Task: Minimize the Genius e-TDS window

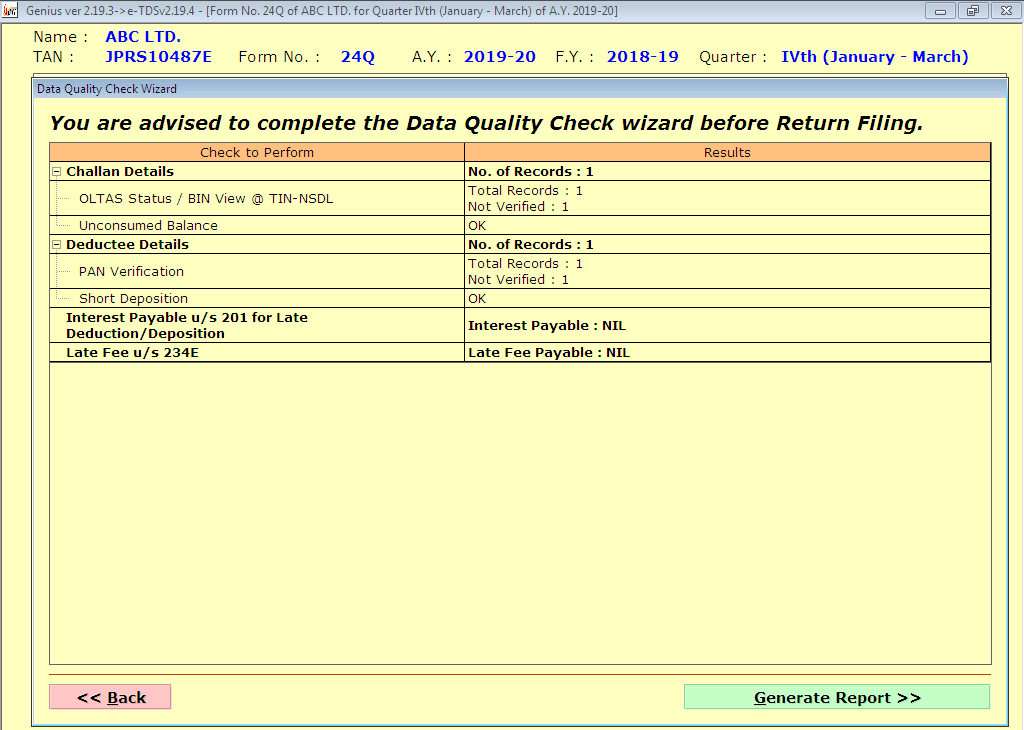Action: (940, 10)
